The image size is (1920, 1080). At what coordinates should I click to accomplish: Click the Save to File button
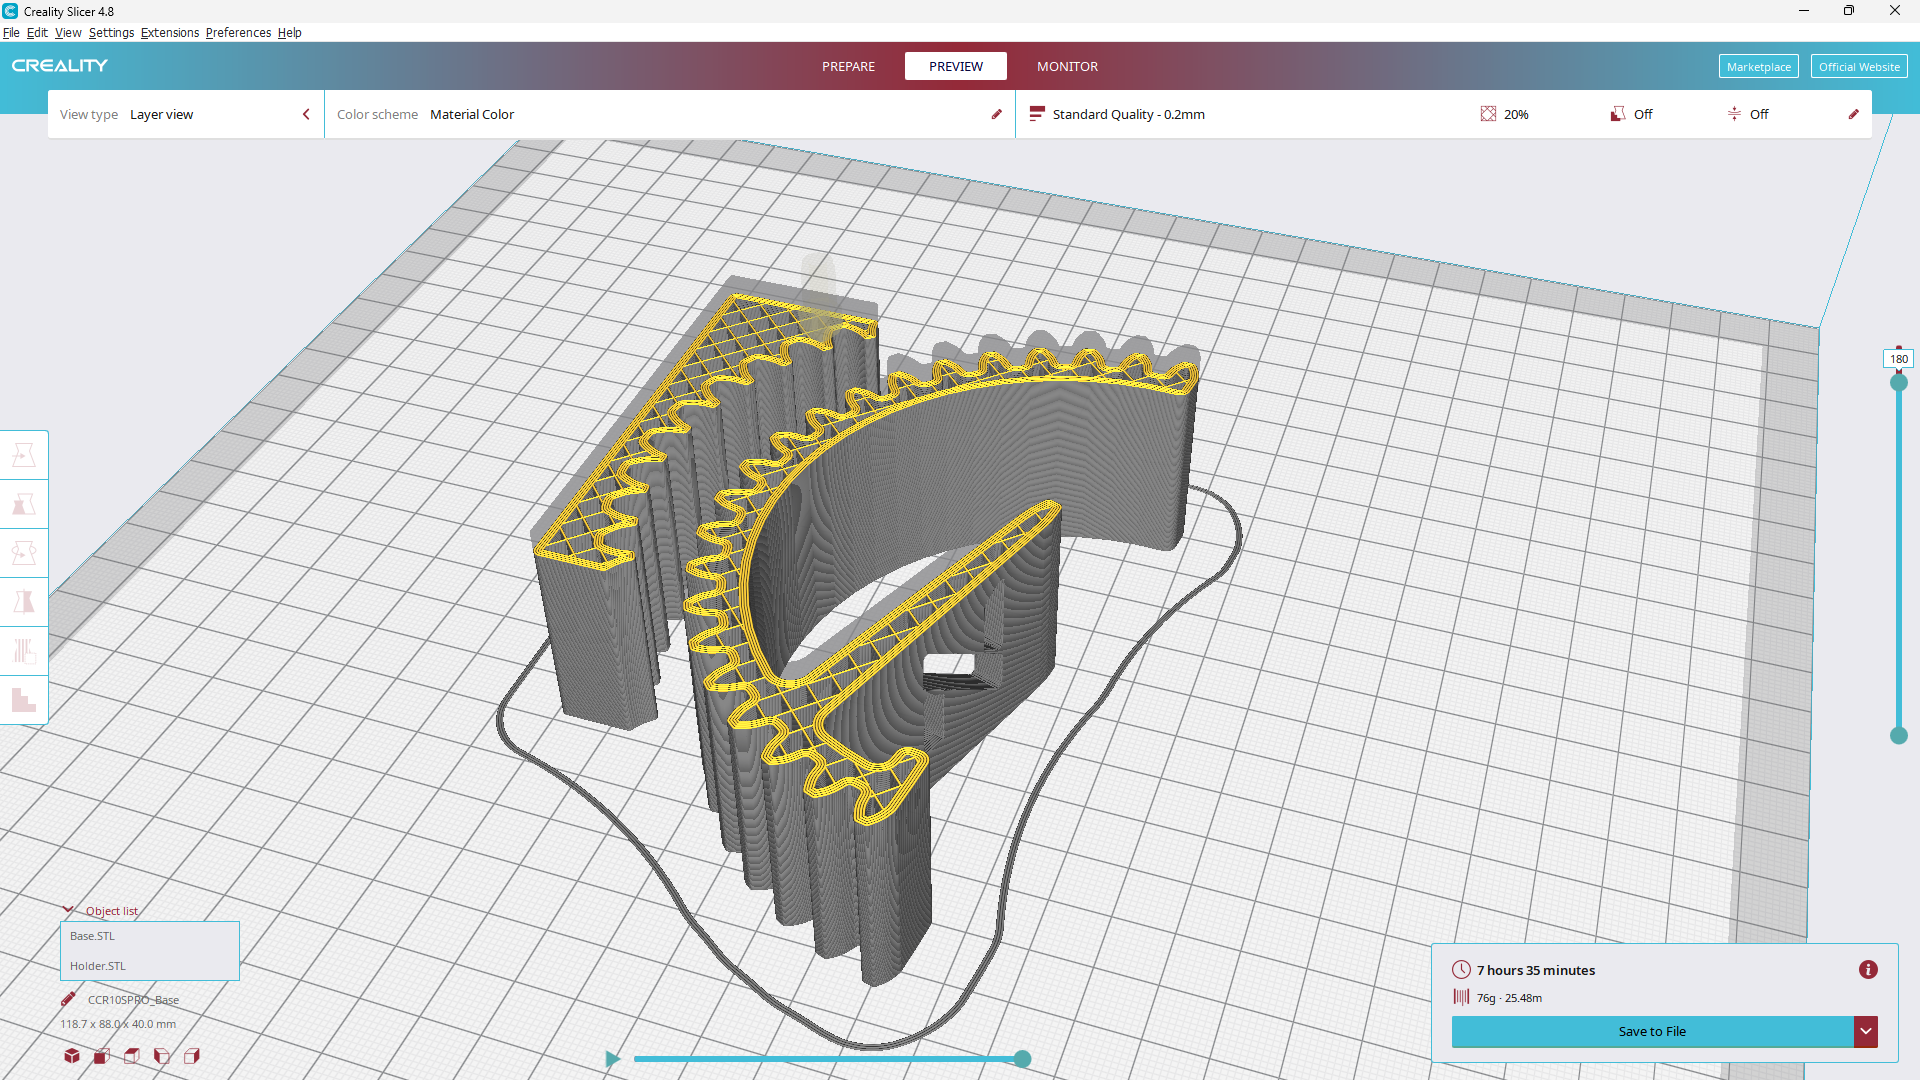click(1652, 1031)
